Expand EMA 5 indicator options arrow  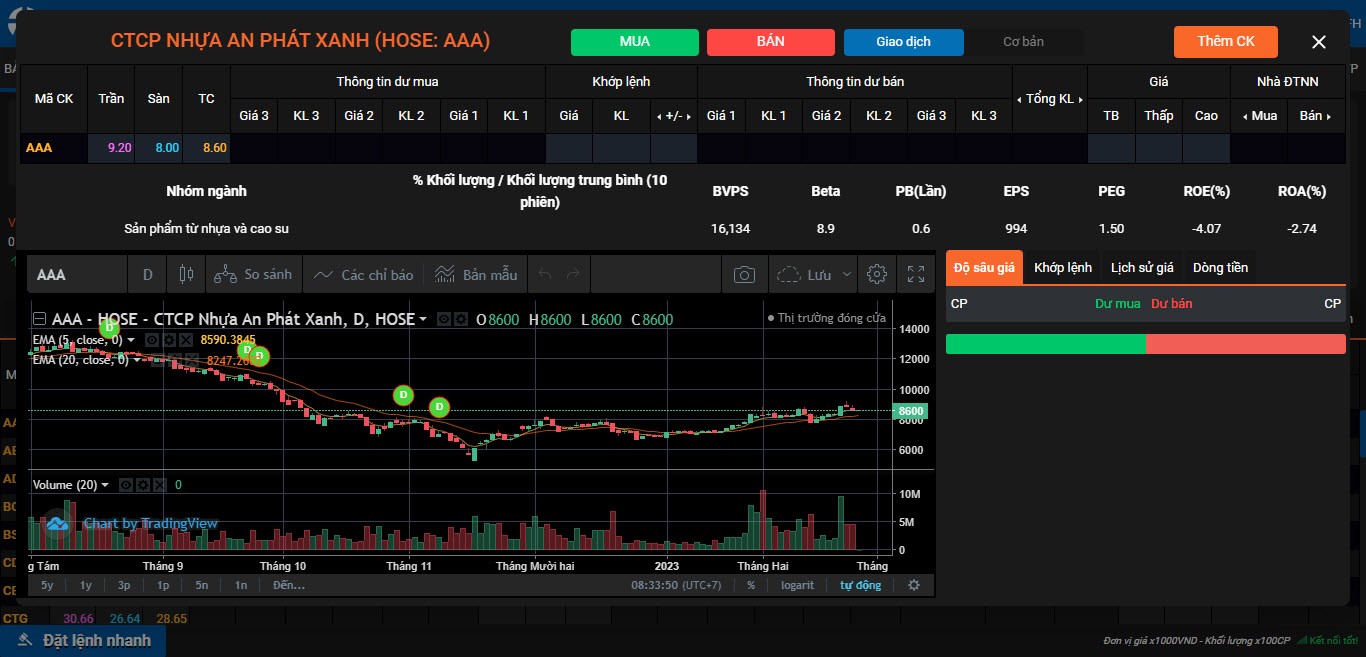(x=131, y=340)
